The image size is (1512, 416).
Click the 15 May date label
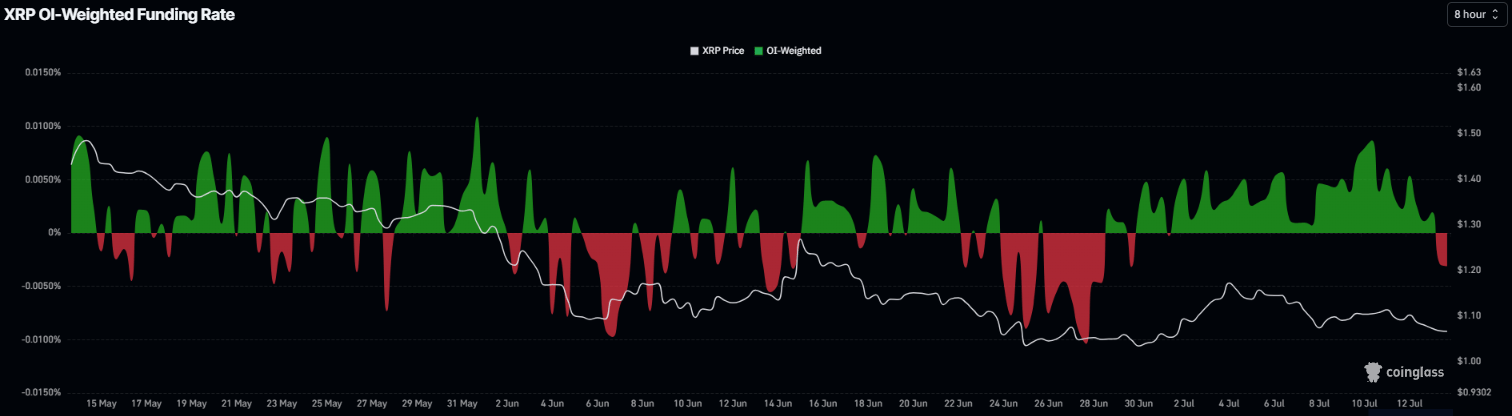coord(101,404)
